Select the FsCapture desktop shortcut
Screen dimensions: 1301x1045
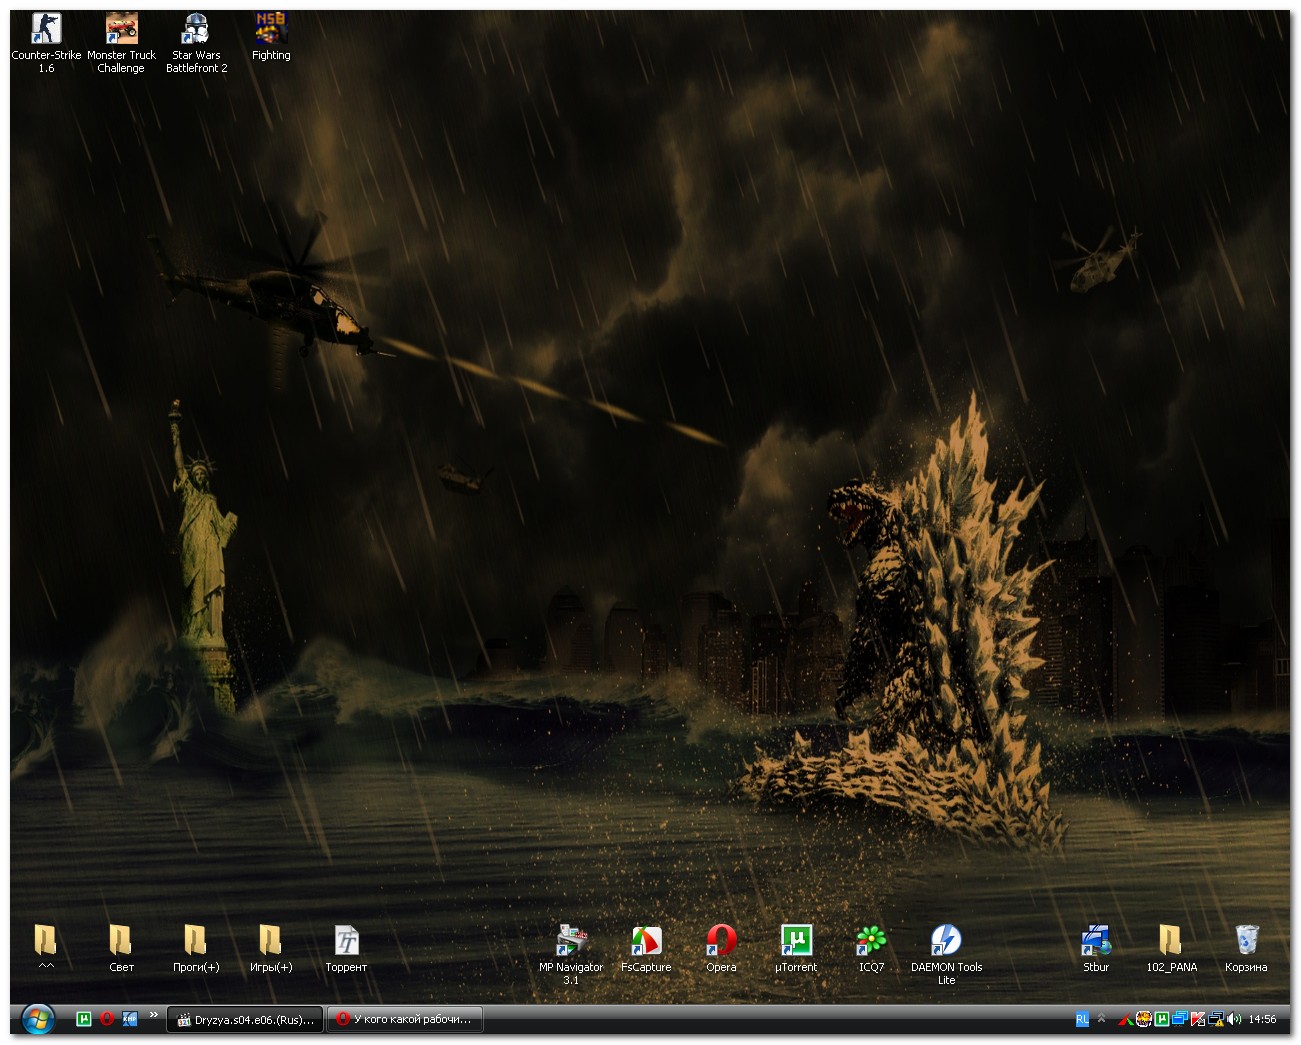(646, 948)
